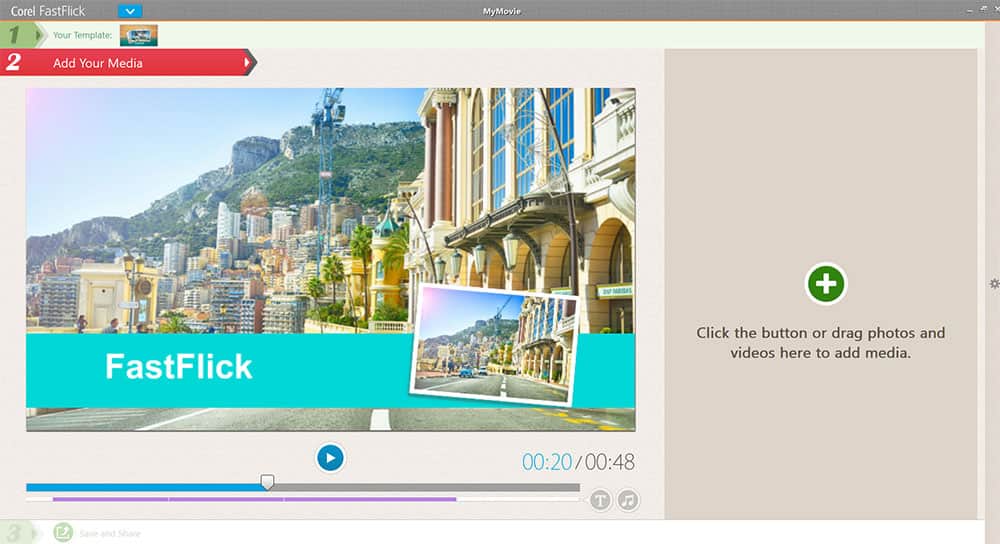Play the movie preview
Screen dimensions: 1000x544
click(330, 458)
